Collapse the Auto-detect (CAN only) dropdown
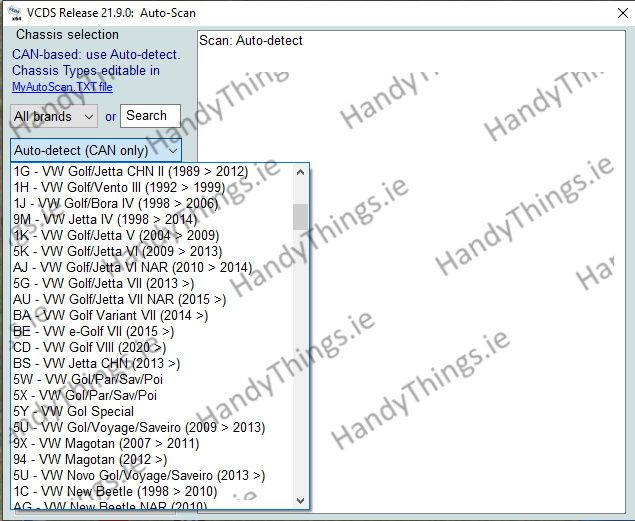 pos(96,151)
